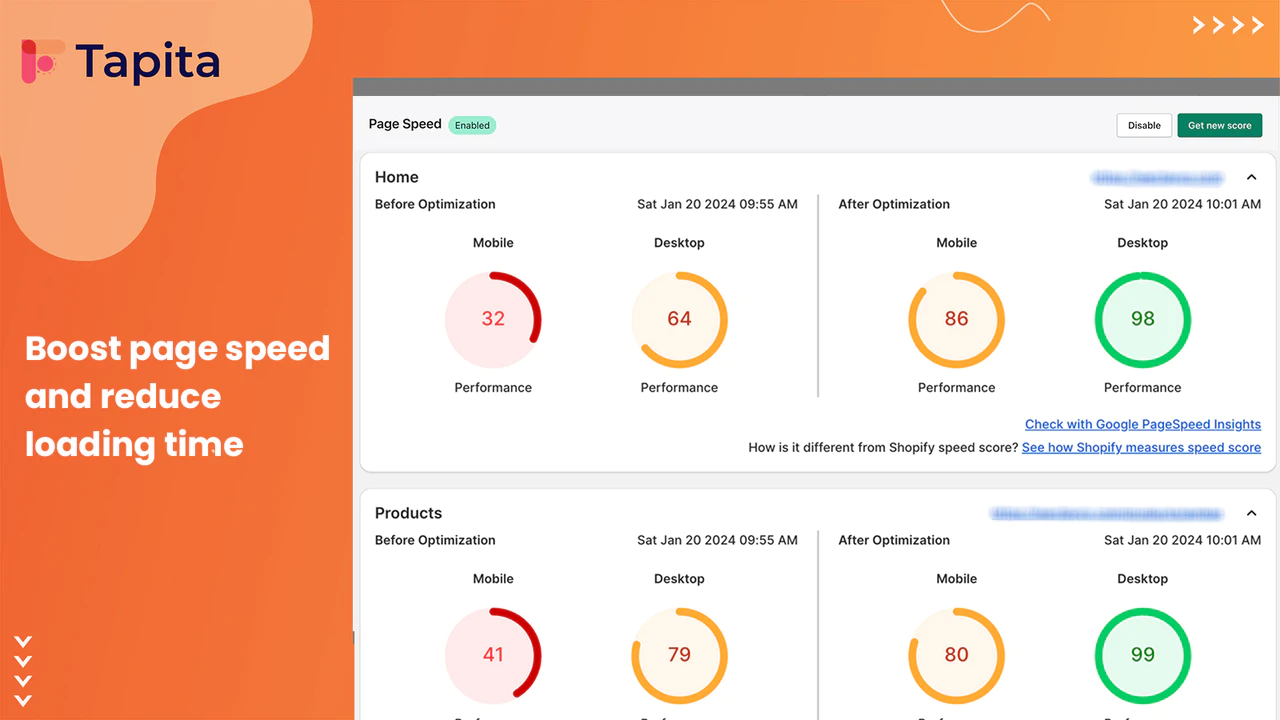Viewport: 1280px width, 720px height.
Task: Open the blurred Home page URL link
Action: coord(1158,177)
